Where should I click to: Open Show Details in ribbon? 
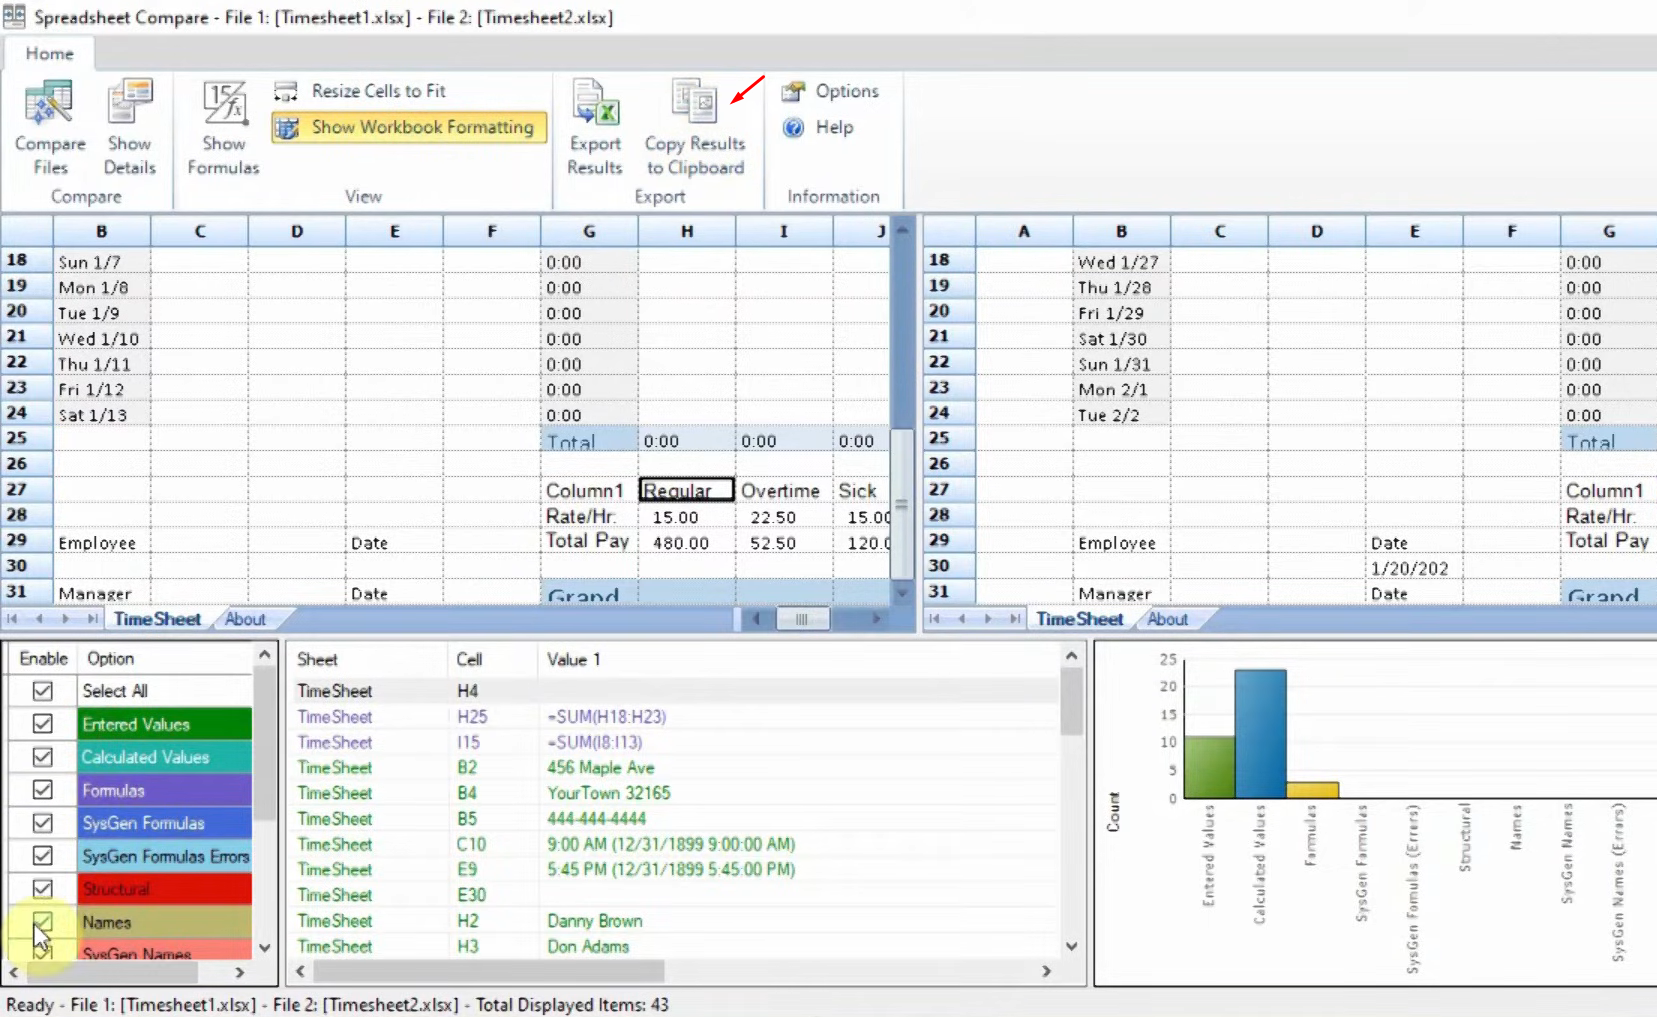tap(130, 127)
